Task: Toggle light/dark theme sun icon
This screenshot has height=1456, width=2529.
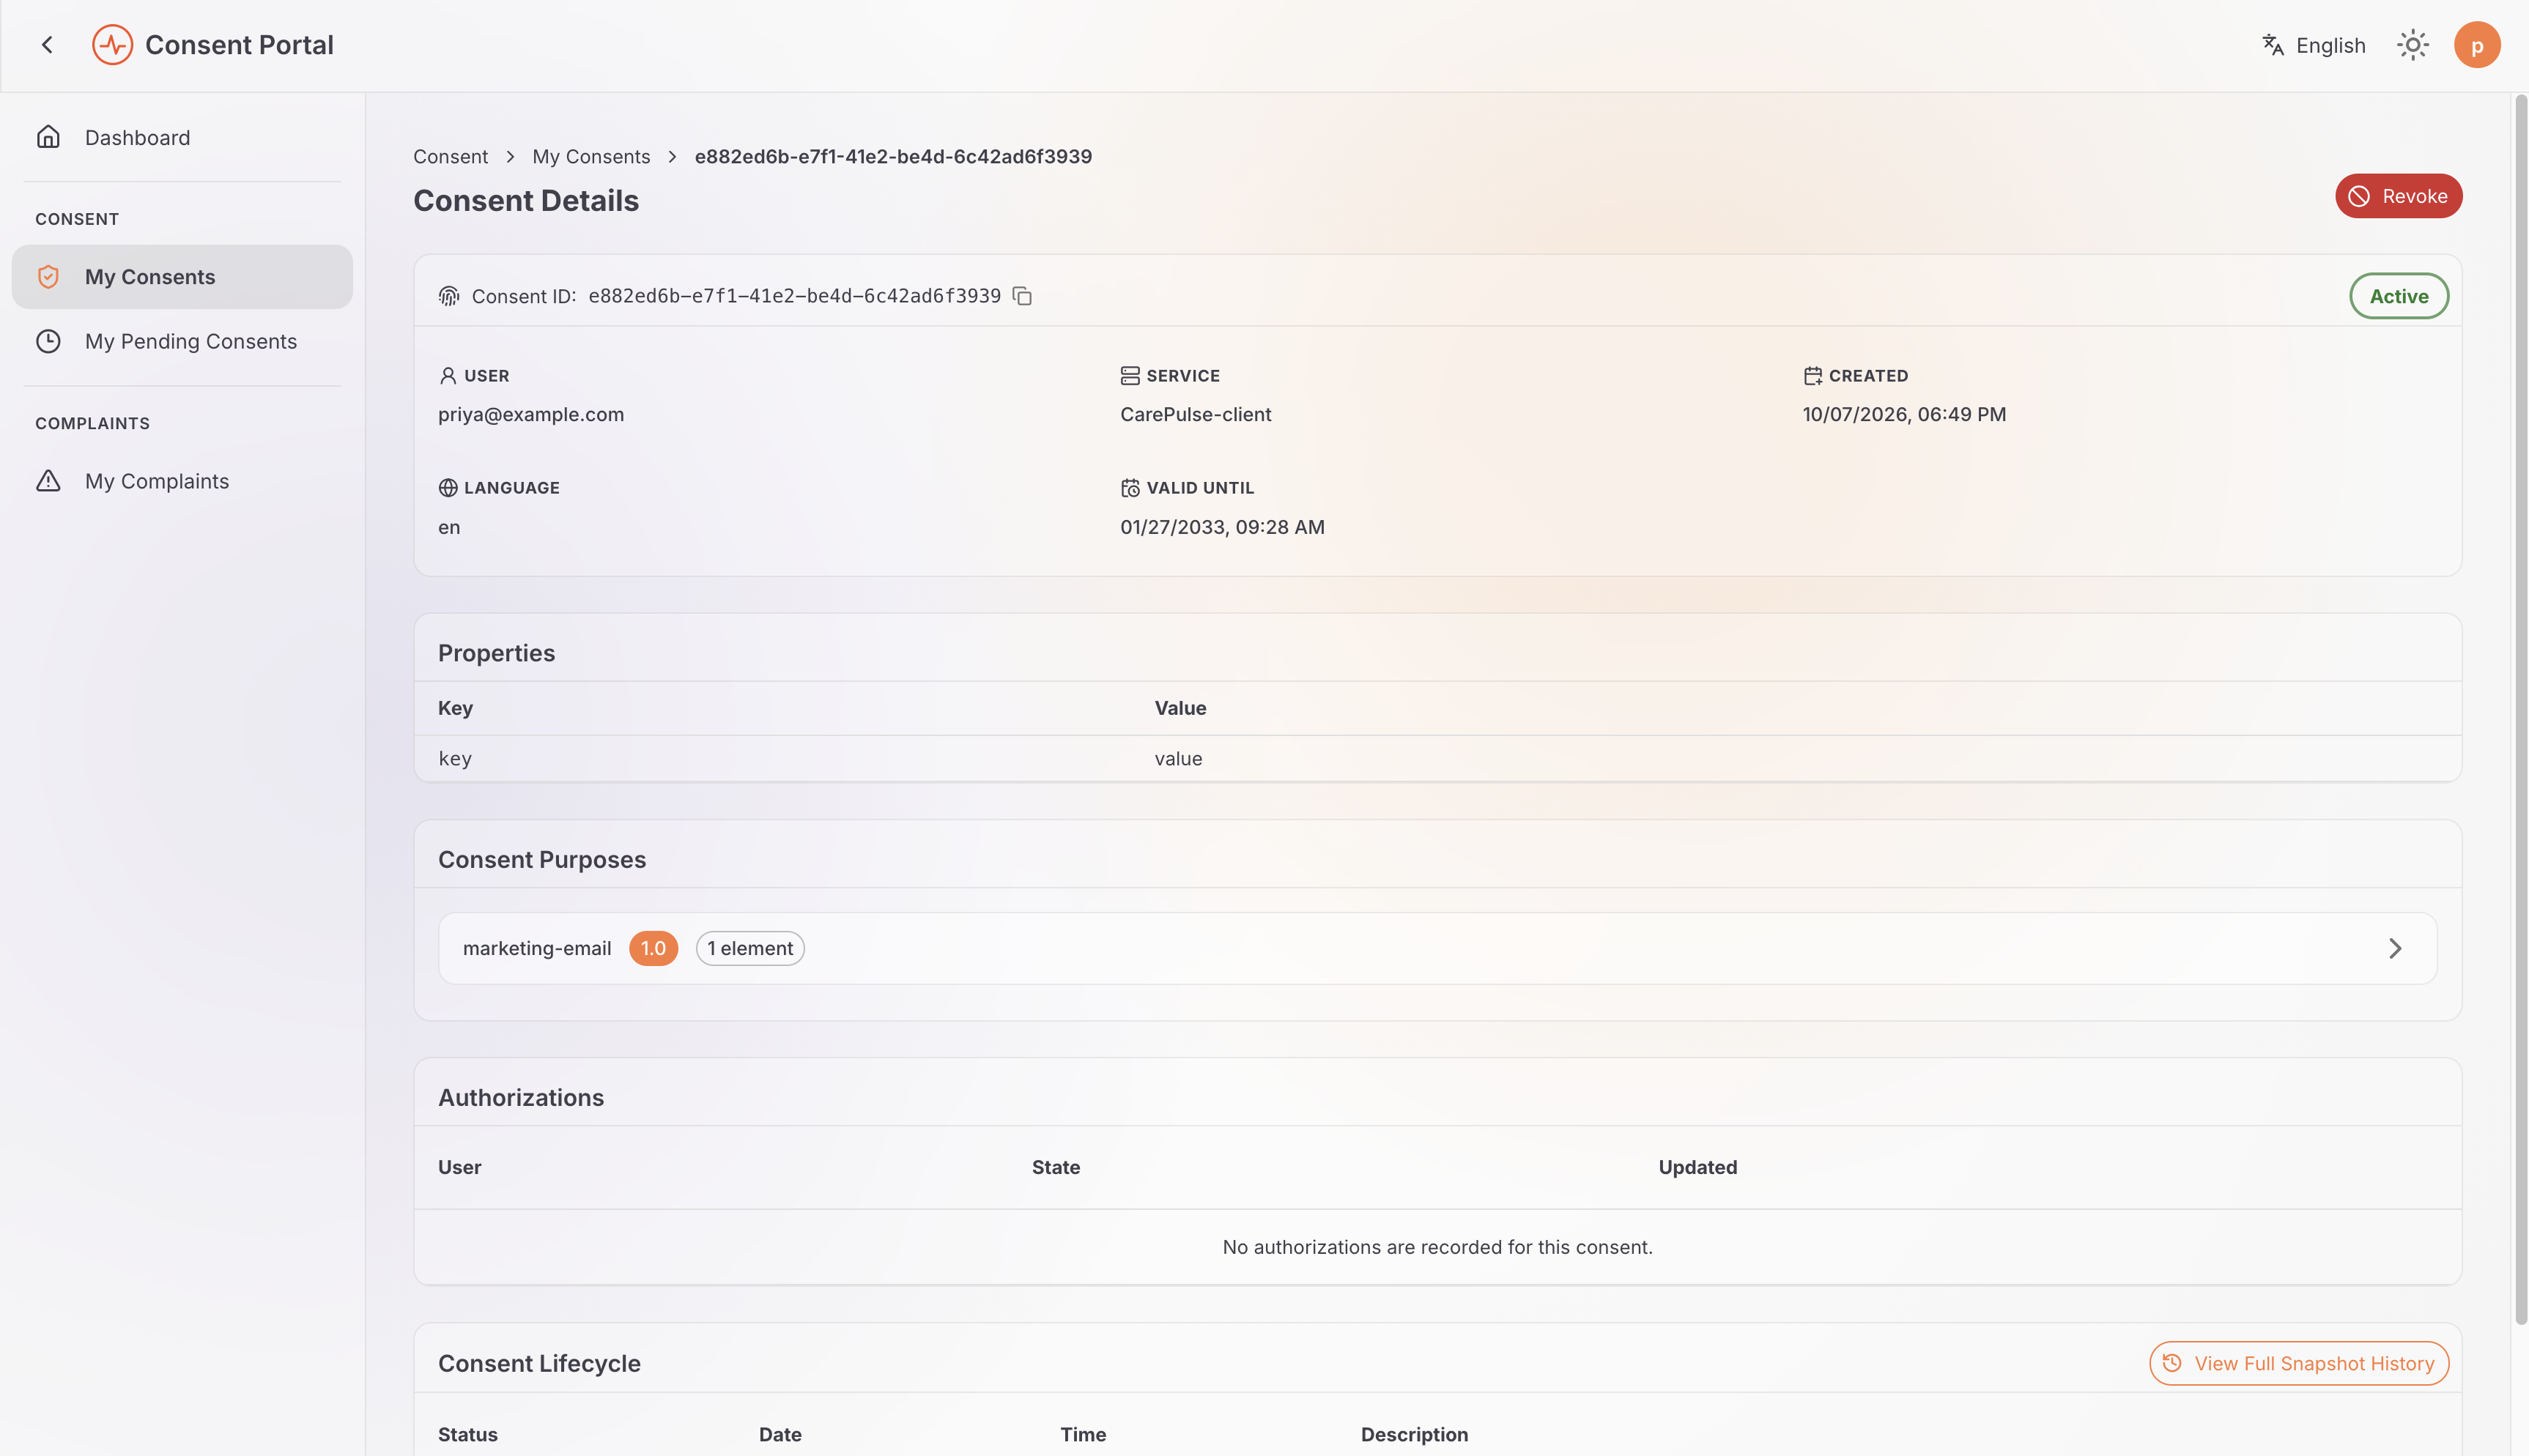Action: pos(2412,45)
